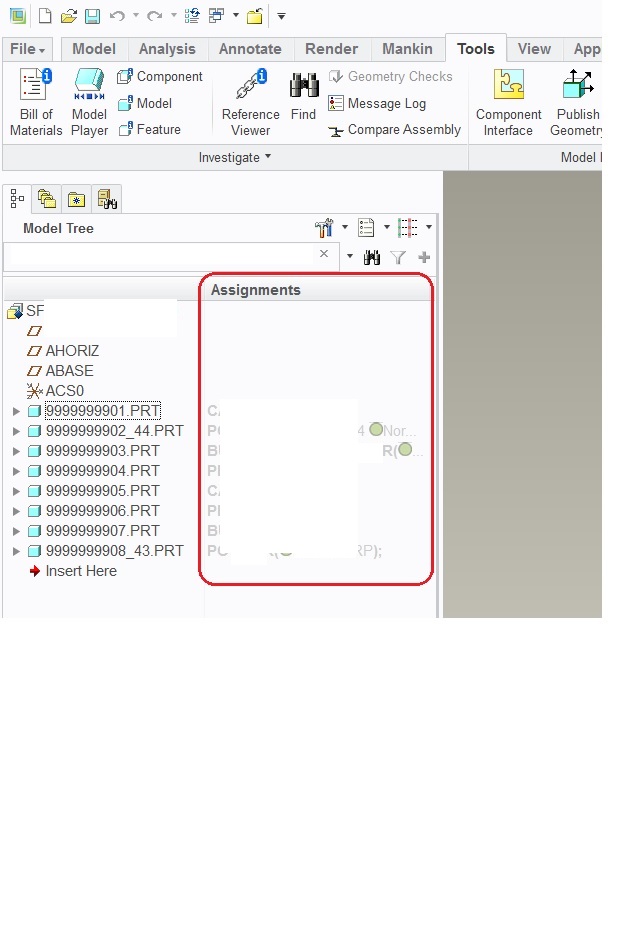
Task: Click Publish Geometry icon
Action: (576, 102)
